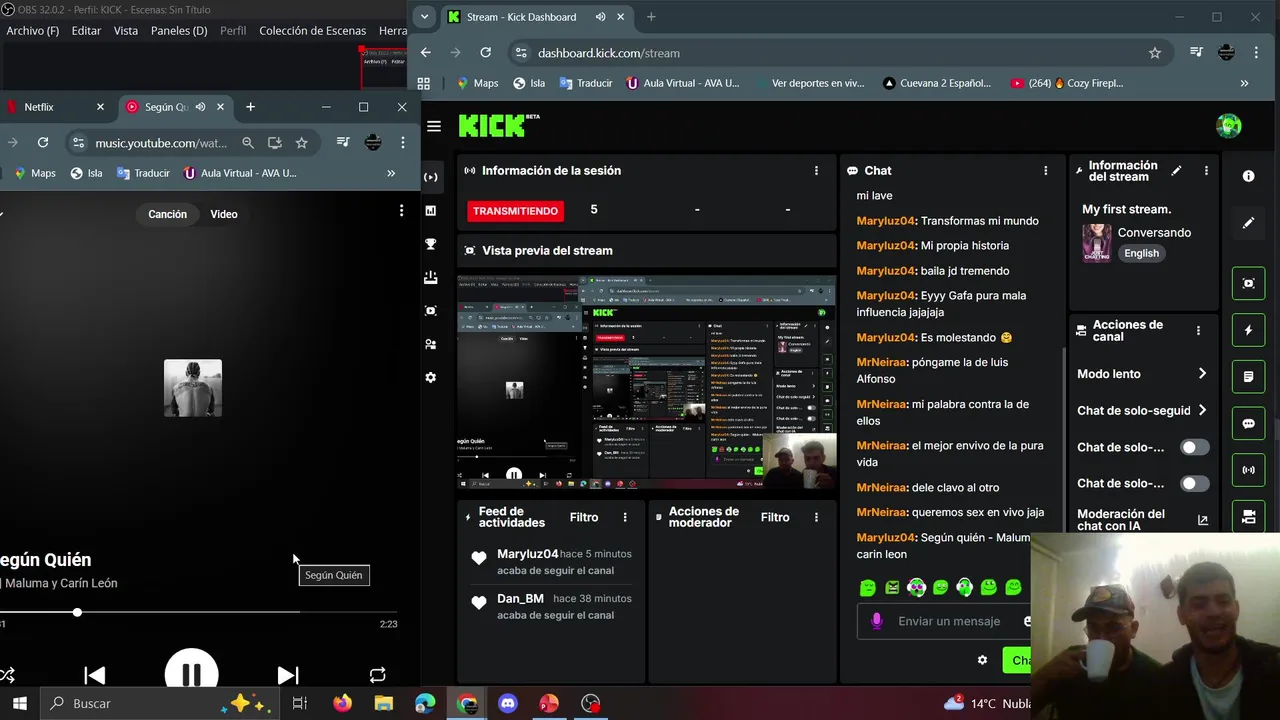
Task: Click the English language tag
Action: (x=1141, y=253)
